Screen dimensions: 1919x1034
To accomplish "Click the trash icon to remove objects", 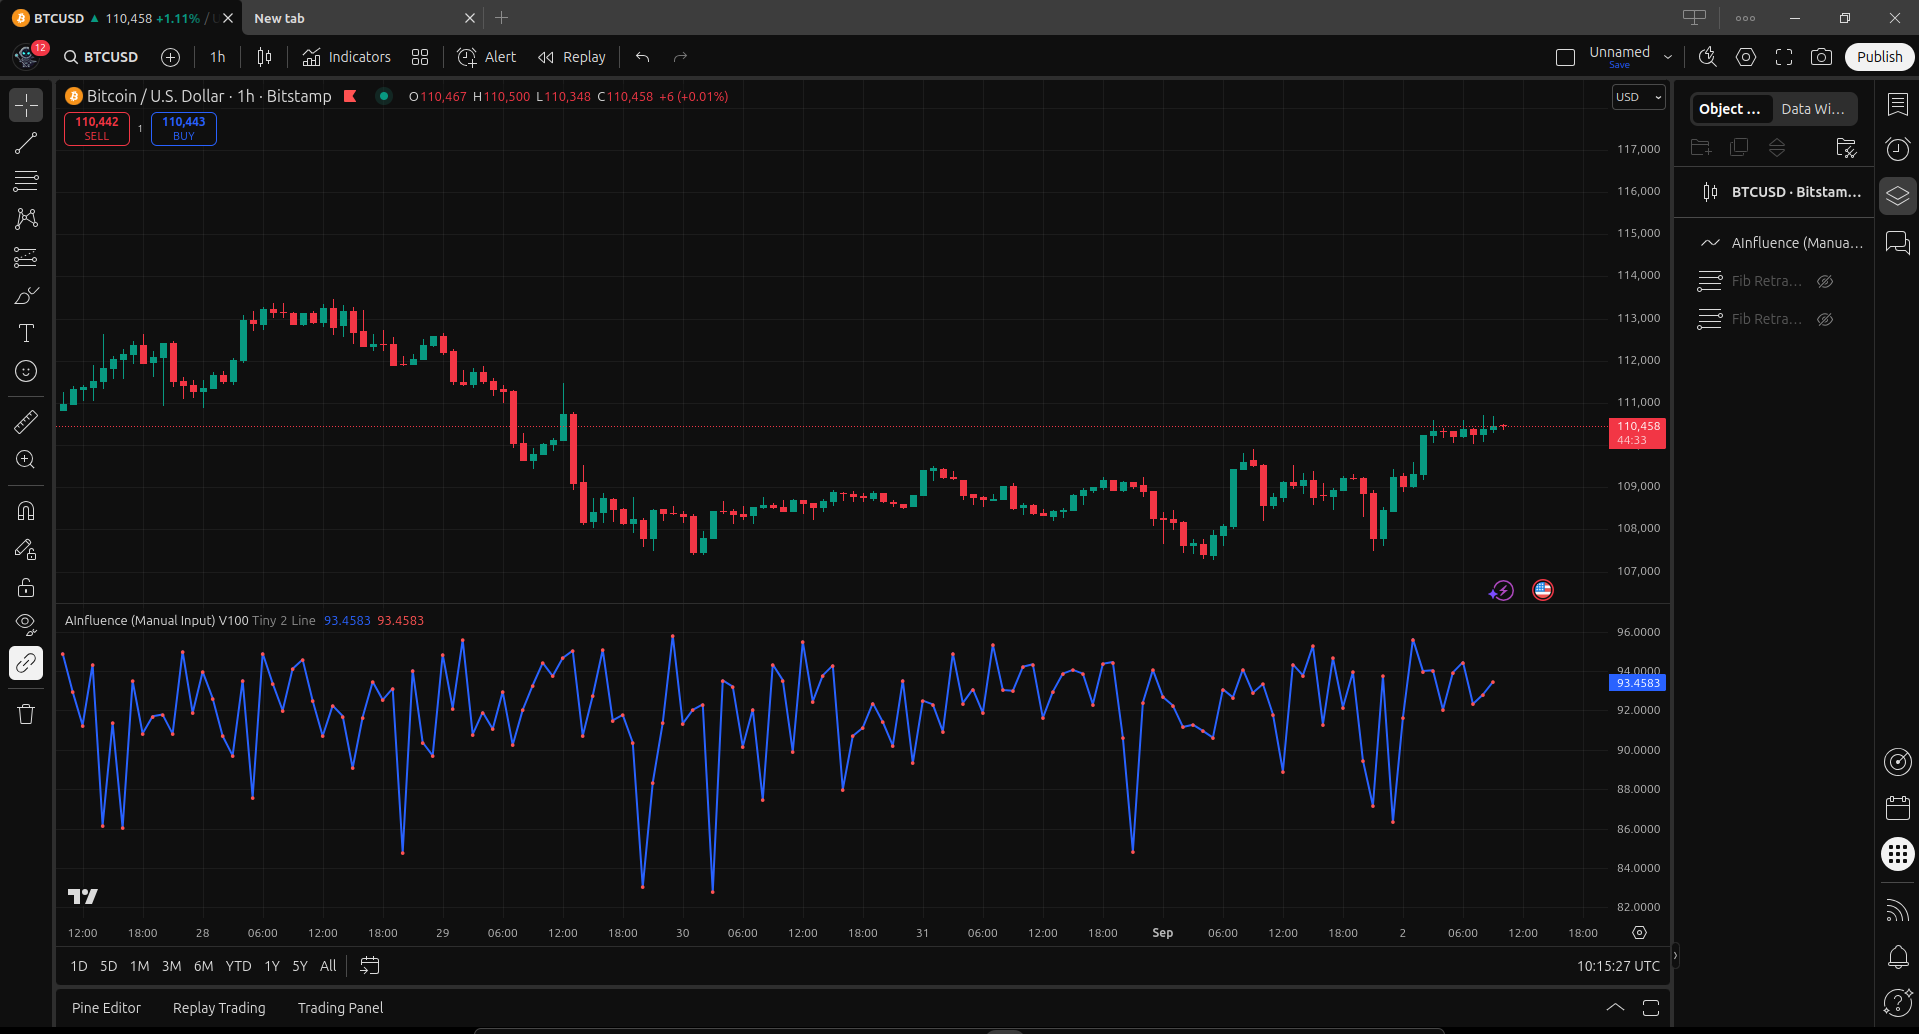I will point(26,714).
